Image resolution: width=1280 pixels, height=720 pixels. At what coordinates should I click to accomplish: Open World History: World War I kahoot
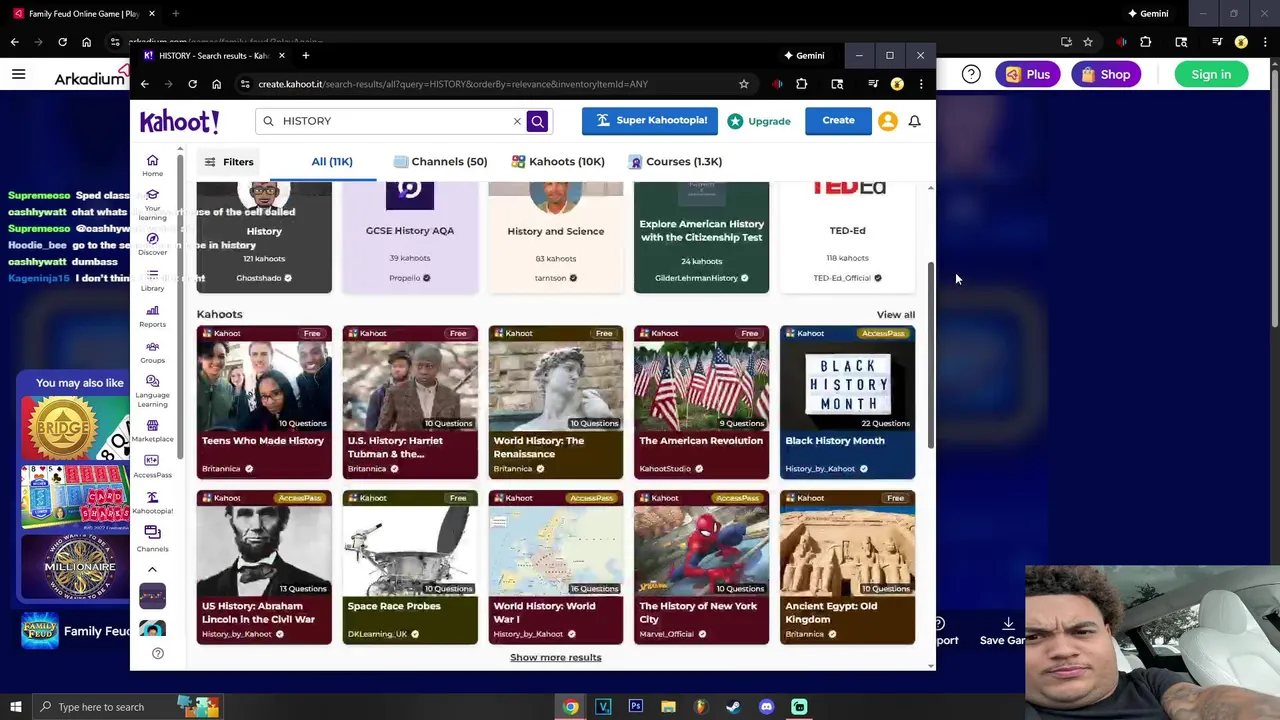[555, 567]
